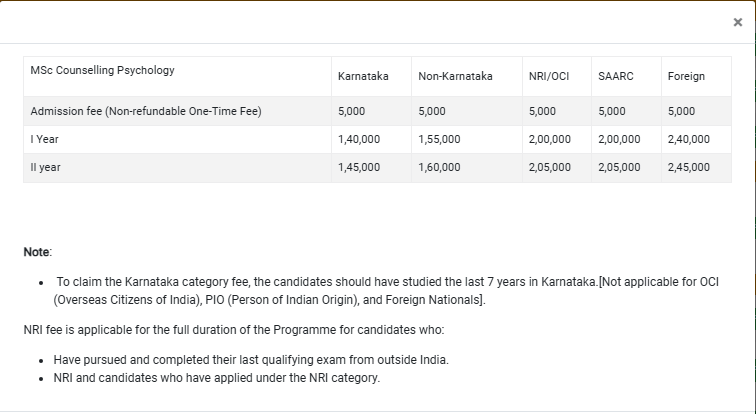Select the Karnataka column header
This screenshot has height=414, width=756.
point(363,76)
